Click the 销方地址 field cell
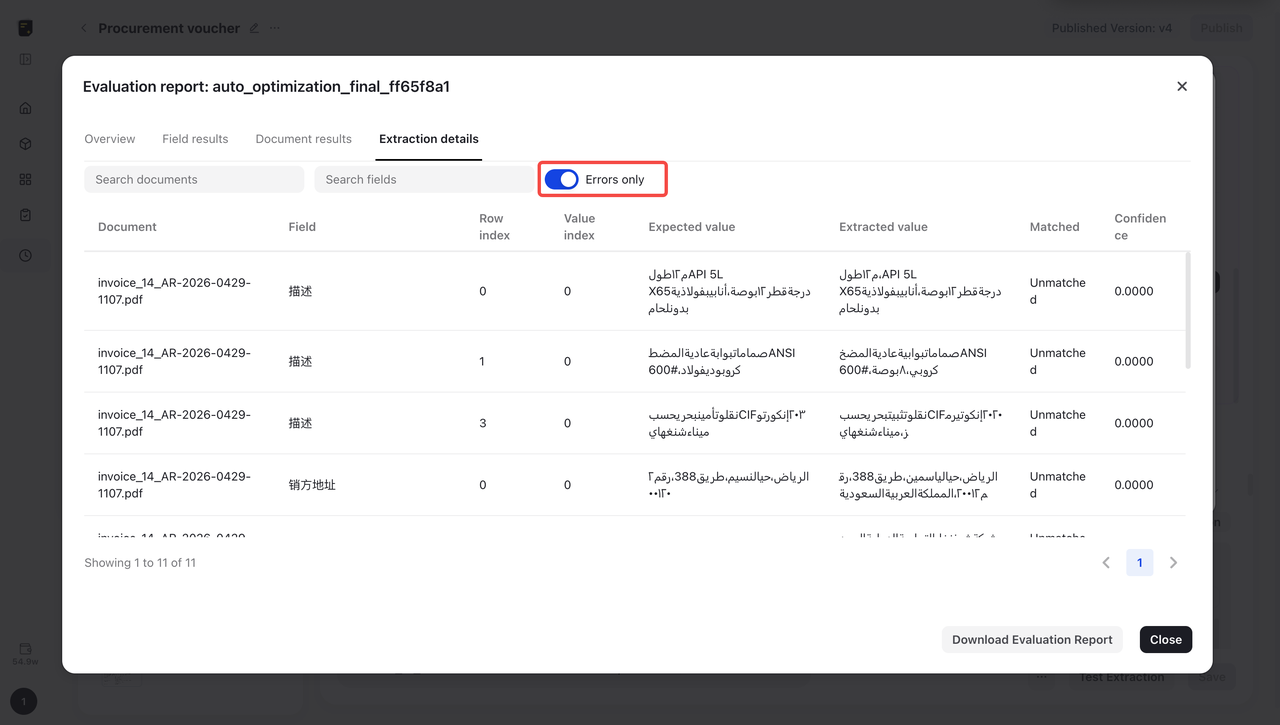Viewport: 1280px width, 725px height. pyautogui.click(x=312, y=485)
